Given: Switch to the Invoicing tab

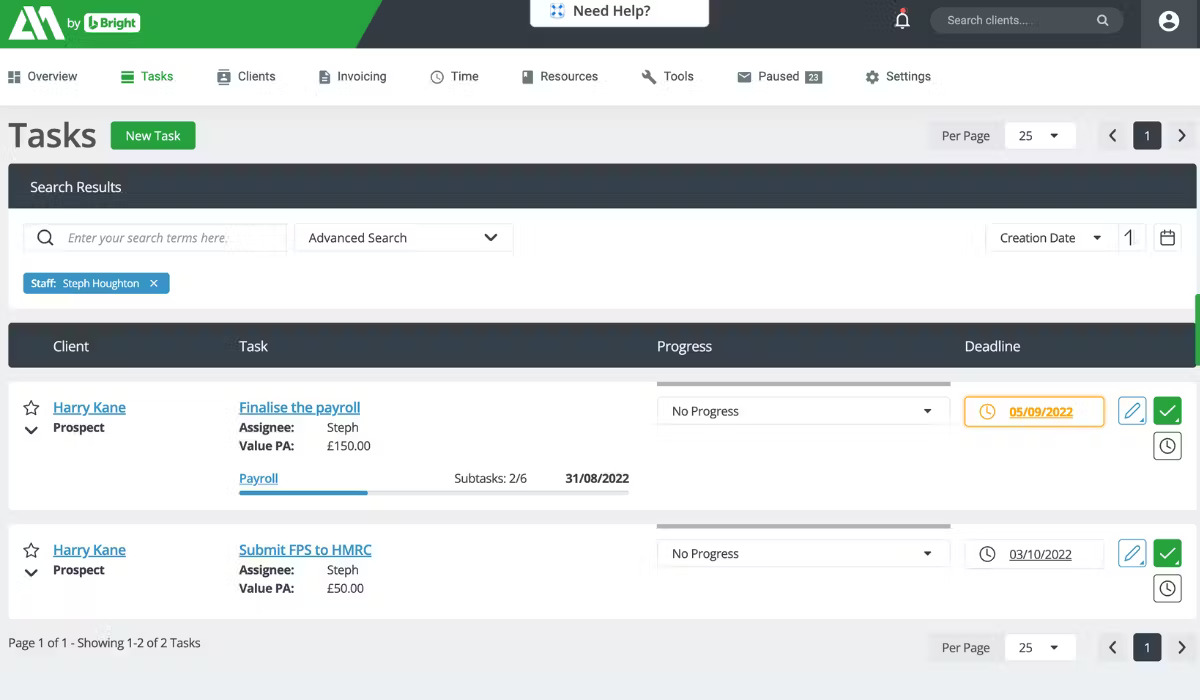Looking at the screenshot, I should point(352,76).
